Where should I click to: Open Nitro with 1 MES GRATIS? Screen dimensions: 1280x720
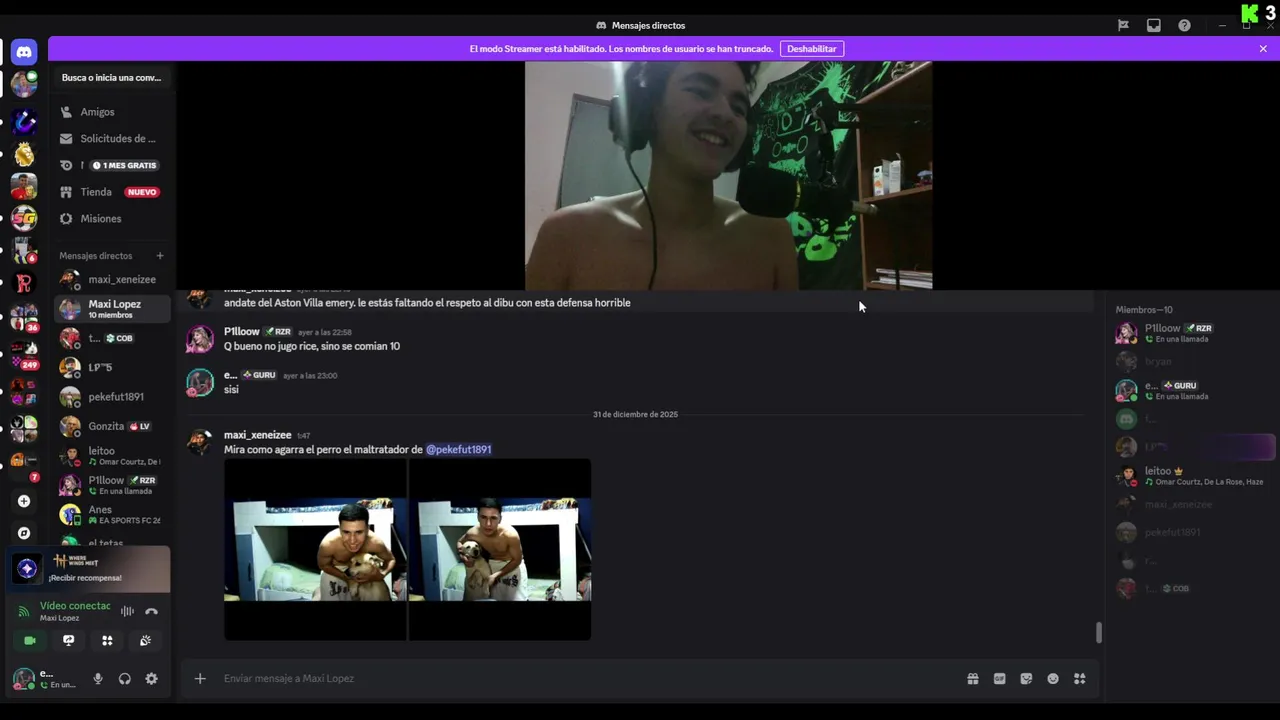(110, 165)
